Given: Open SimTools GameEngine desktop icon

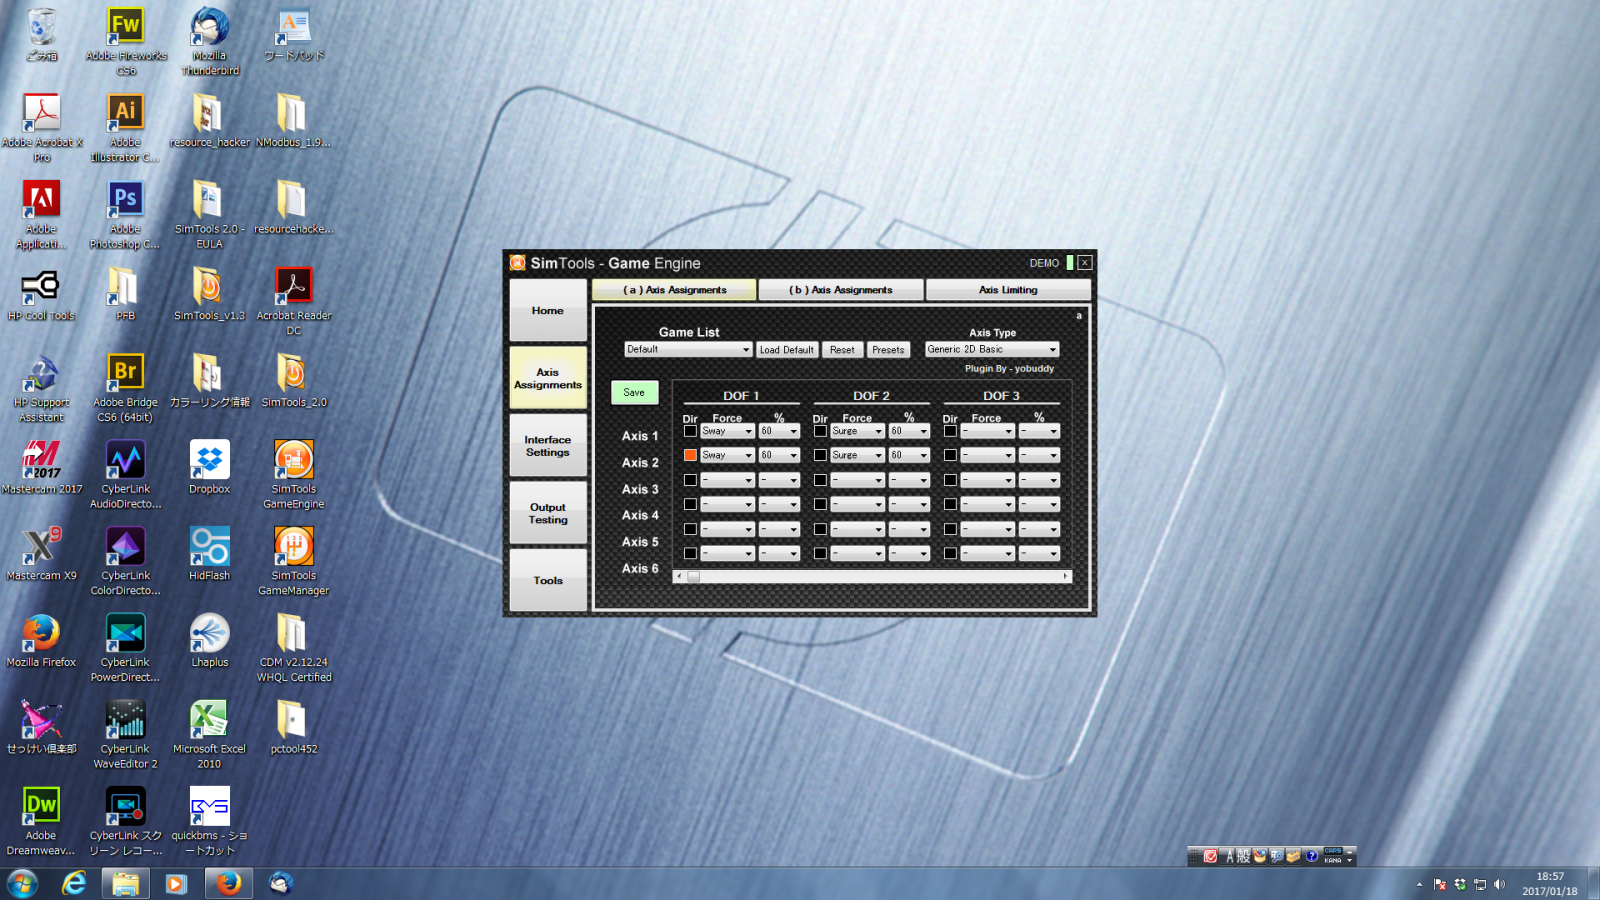Looking at the screenshot, I should 293,462.
